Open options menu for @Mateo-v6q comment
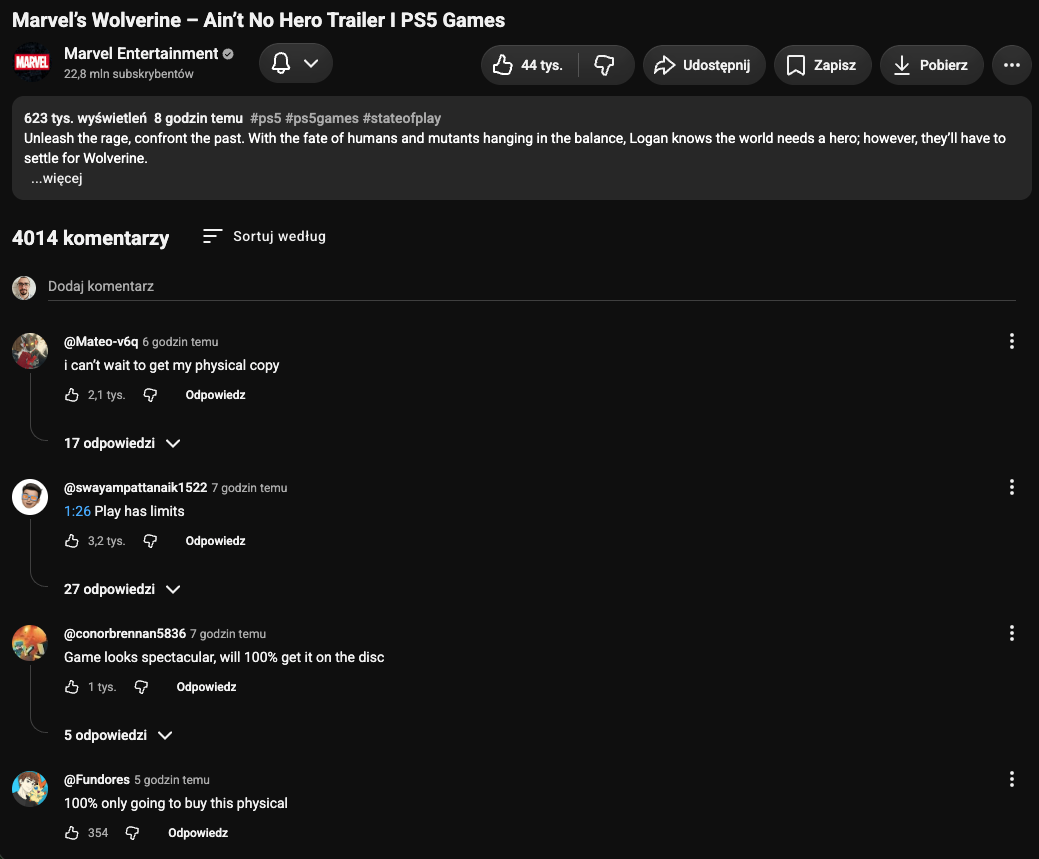 click(1011, 341)
